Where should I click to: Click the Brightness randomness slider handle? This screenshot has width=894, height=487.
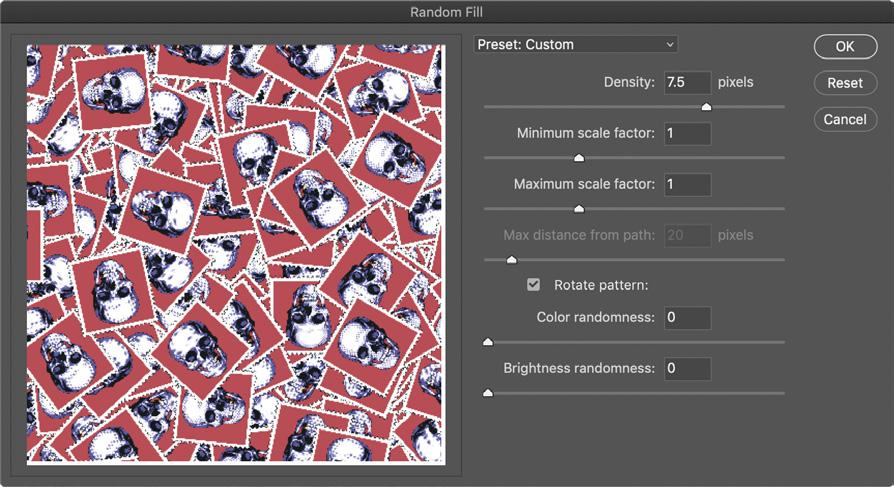(x=488, y=393)
